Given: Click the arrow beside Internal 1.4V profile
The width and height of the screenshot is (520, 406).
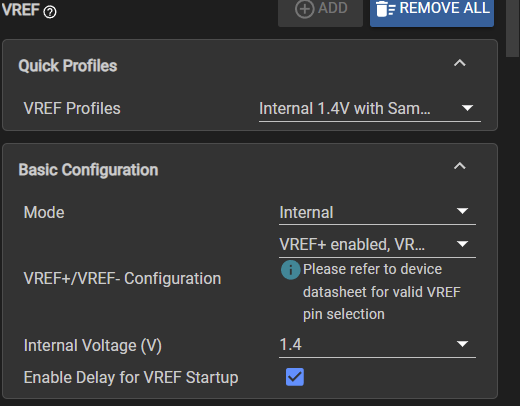Looking at the screenshot, I should (x=467, y=108).
